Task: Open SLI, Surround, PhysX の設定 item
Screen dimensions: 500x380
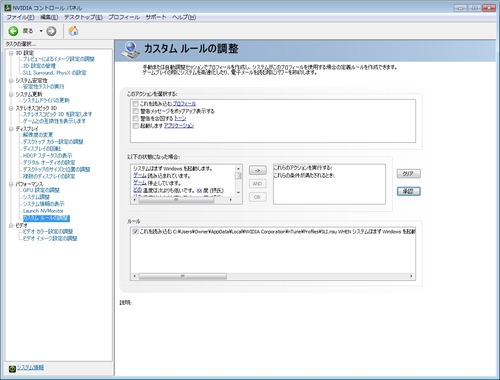Action: click(55, 73)
